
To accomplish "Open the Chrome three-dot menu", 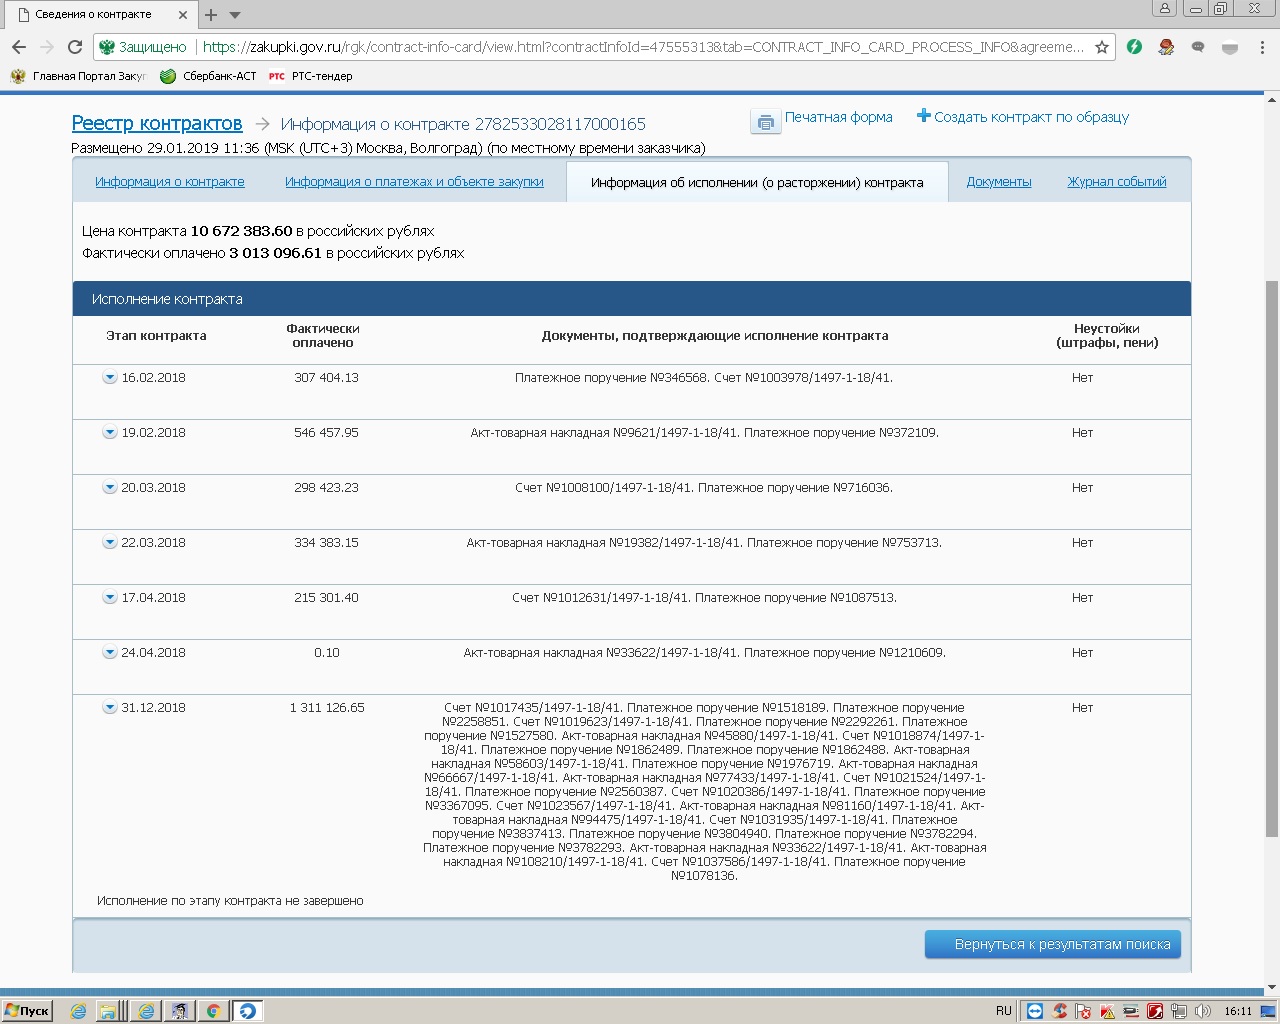I will tap(1264, 47).
